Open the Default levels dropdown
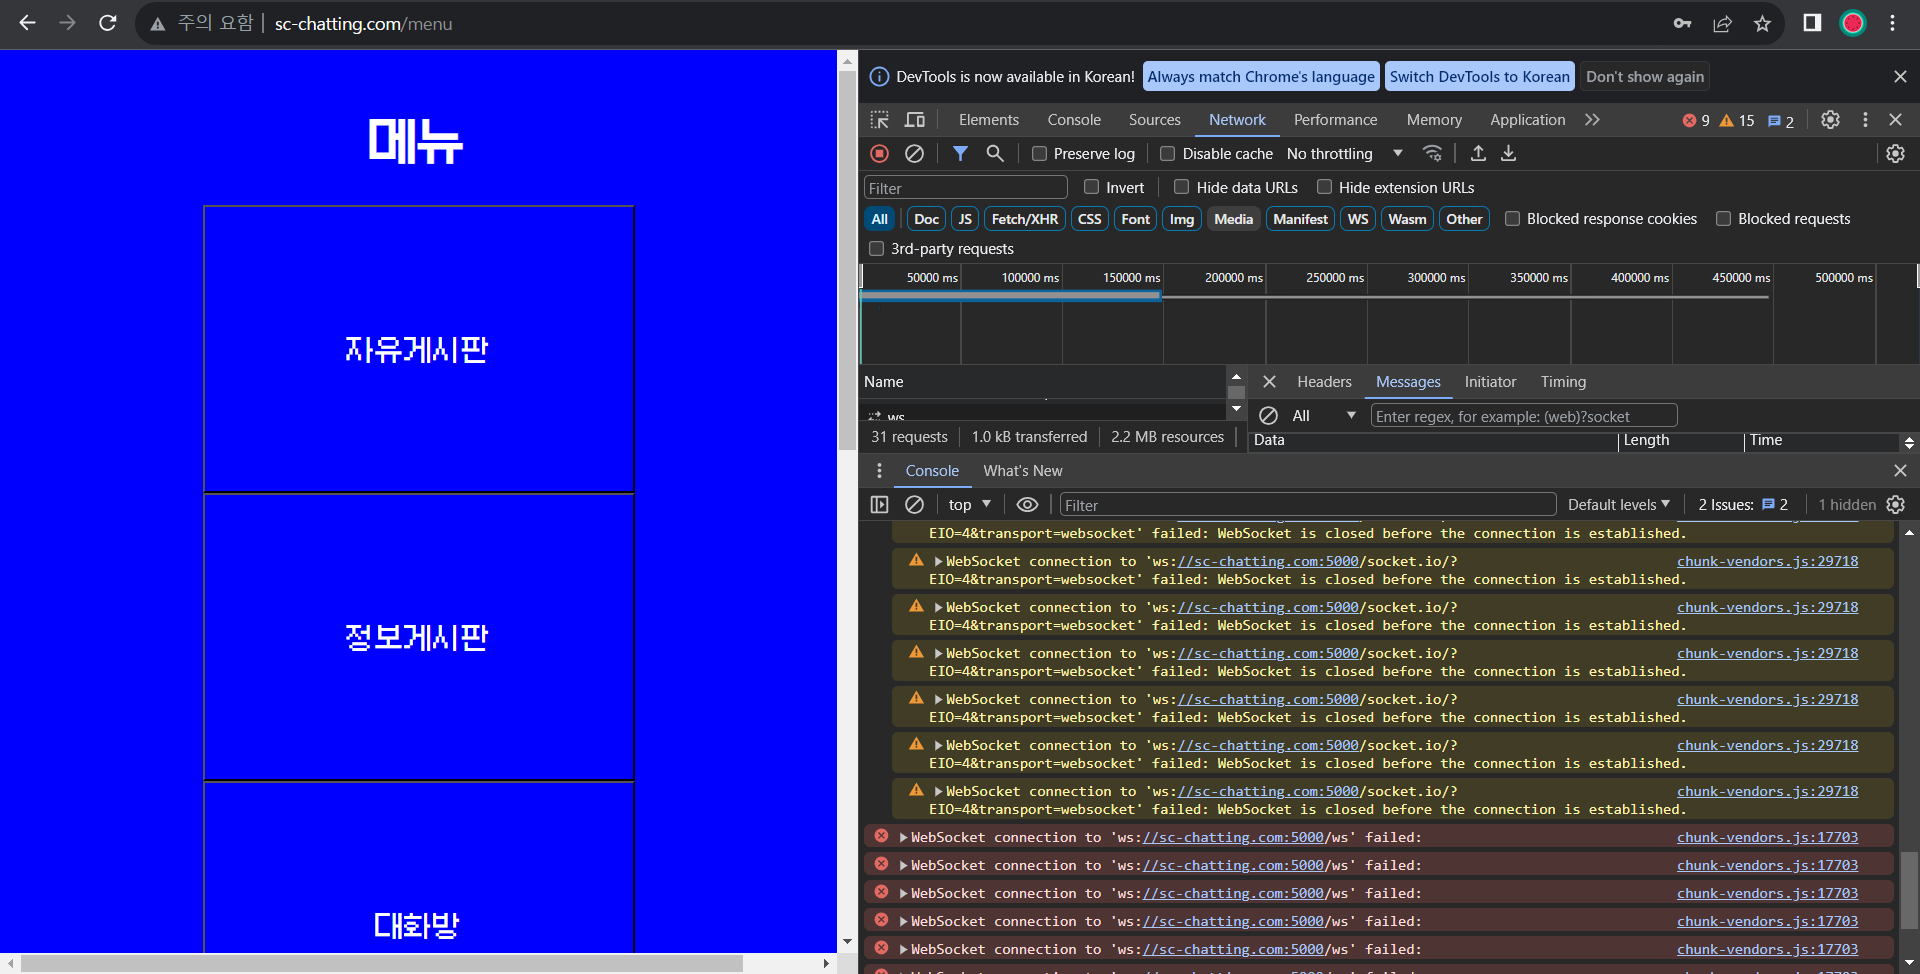This screenshot has width=1920, height=974. [1619, 505]
